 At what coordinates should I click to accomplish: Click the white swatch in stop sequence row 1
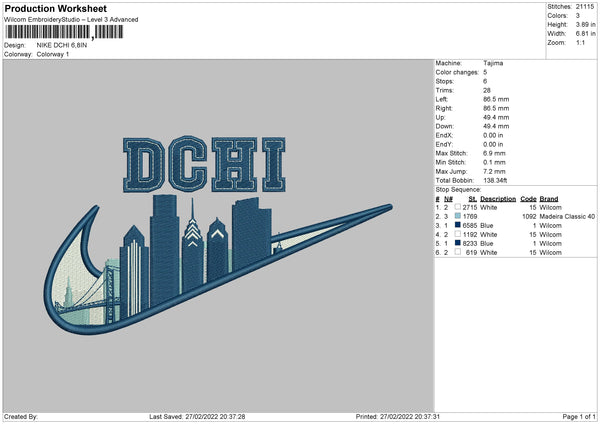point(458,207)
